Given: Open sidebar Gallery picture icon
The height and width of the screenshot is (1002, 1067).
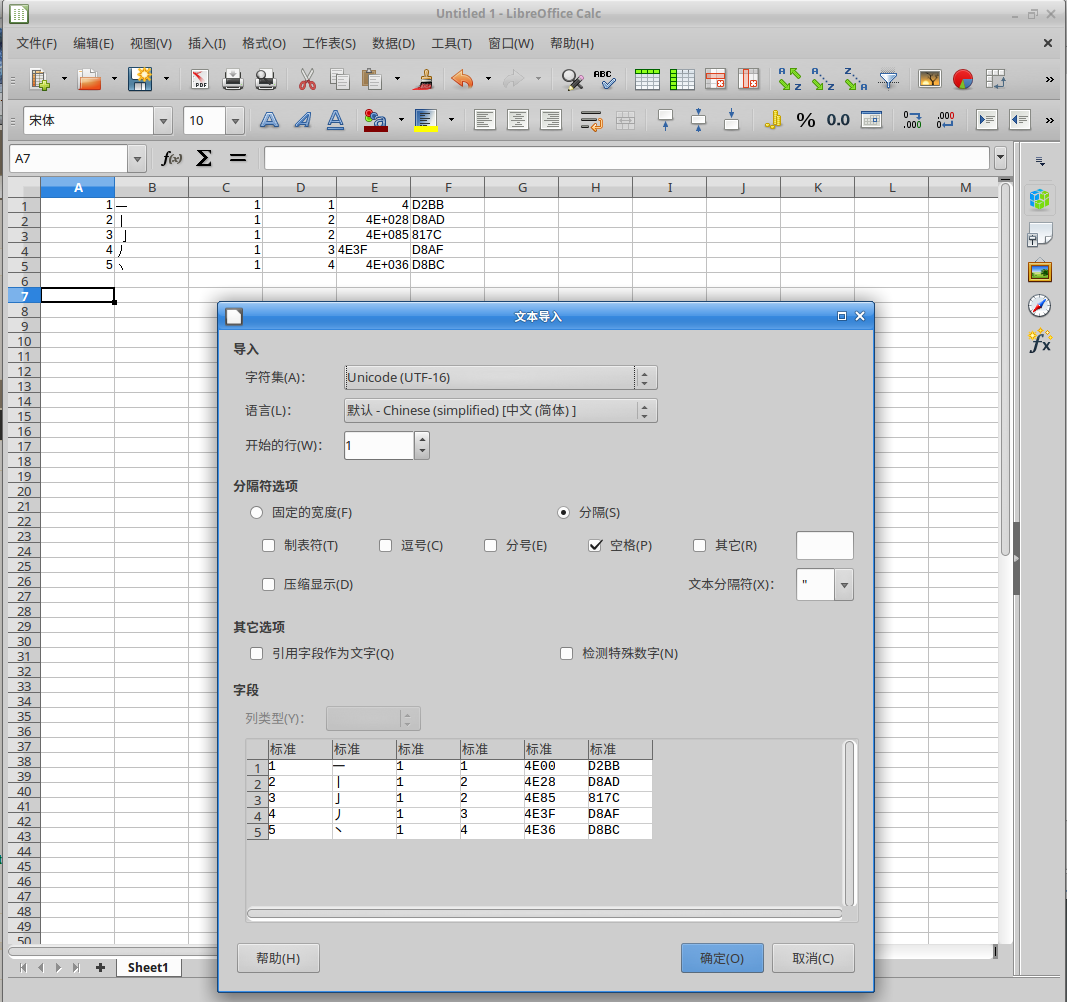Looking at the screenshot, I should (1039, 272).
